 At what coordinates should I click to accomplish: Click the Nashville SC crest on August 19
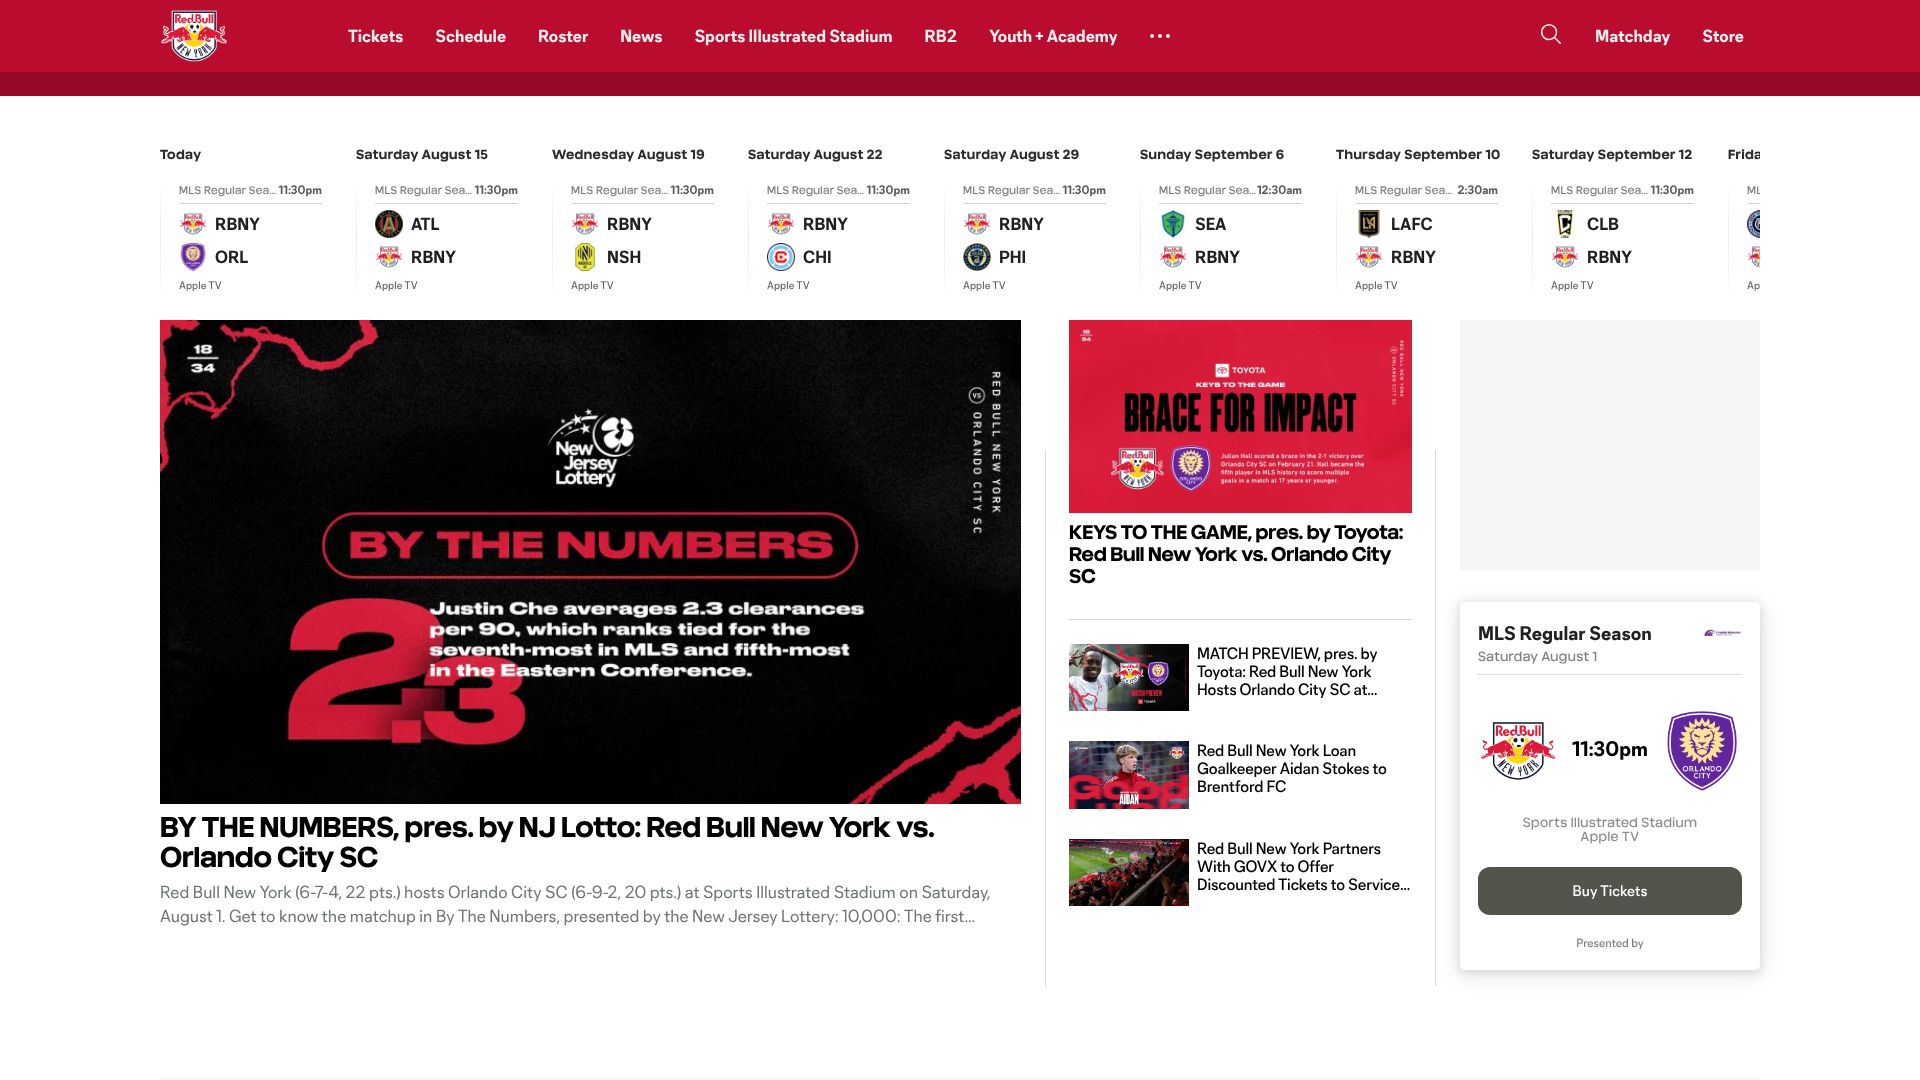(585, 257)
